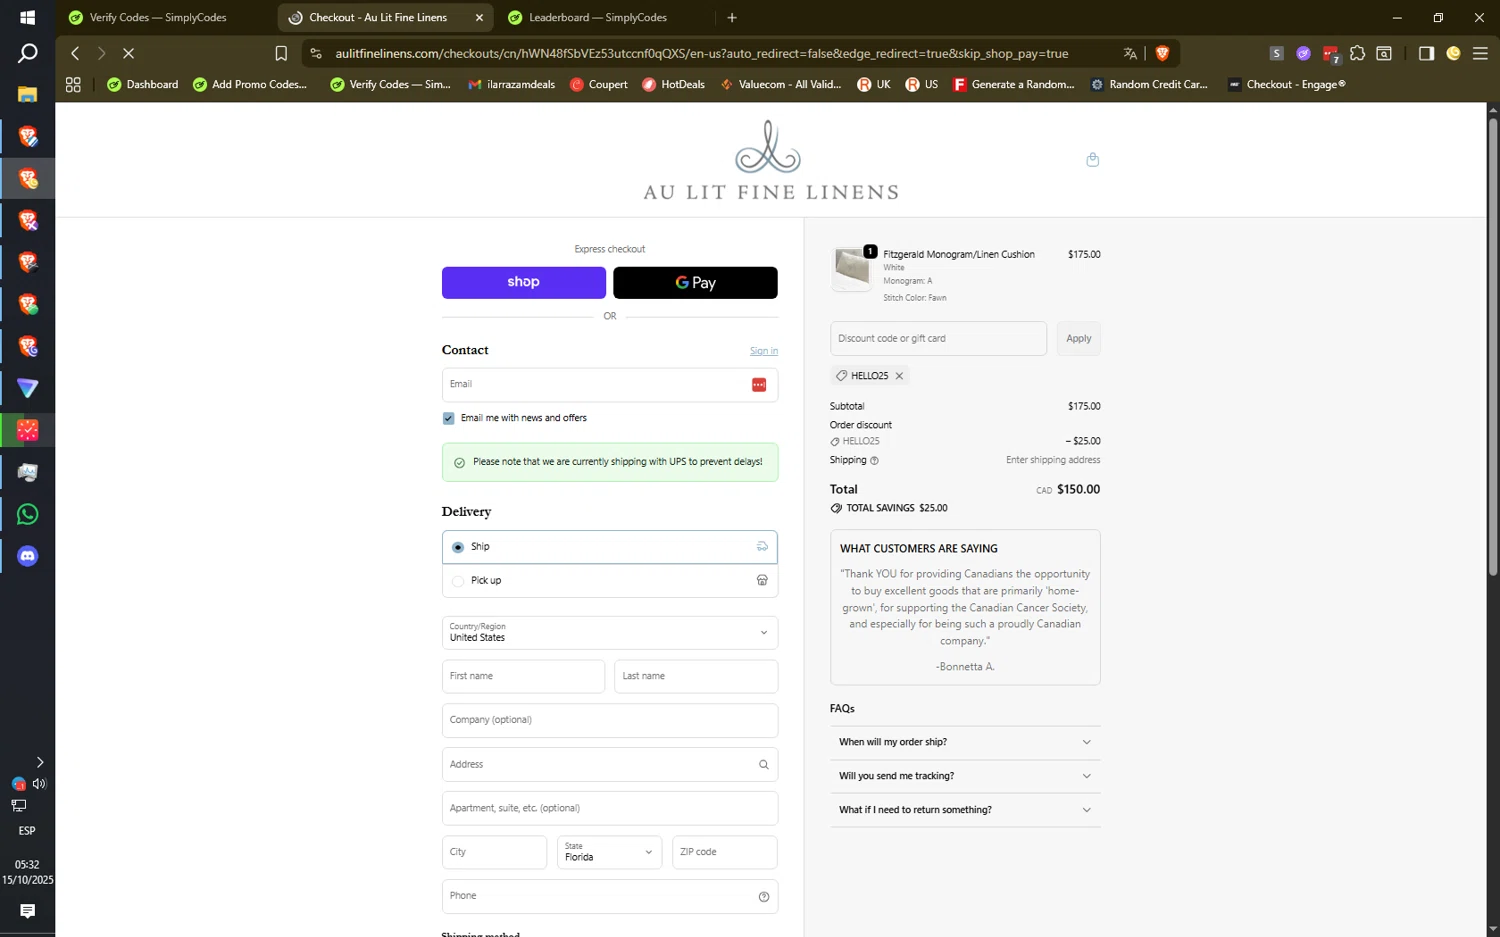Screen dimensions: 1500x937
Task: Expand When will my order ship FAQ
Action: [x=965, y=742]
